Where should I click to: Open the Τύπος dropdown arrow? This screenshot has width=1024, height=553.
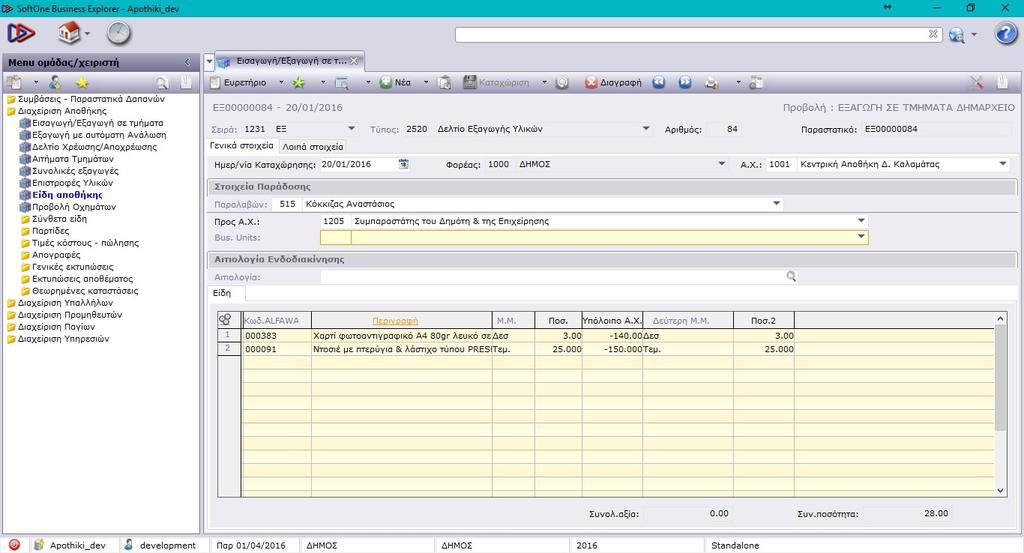point(646,129)
